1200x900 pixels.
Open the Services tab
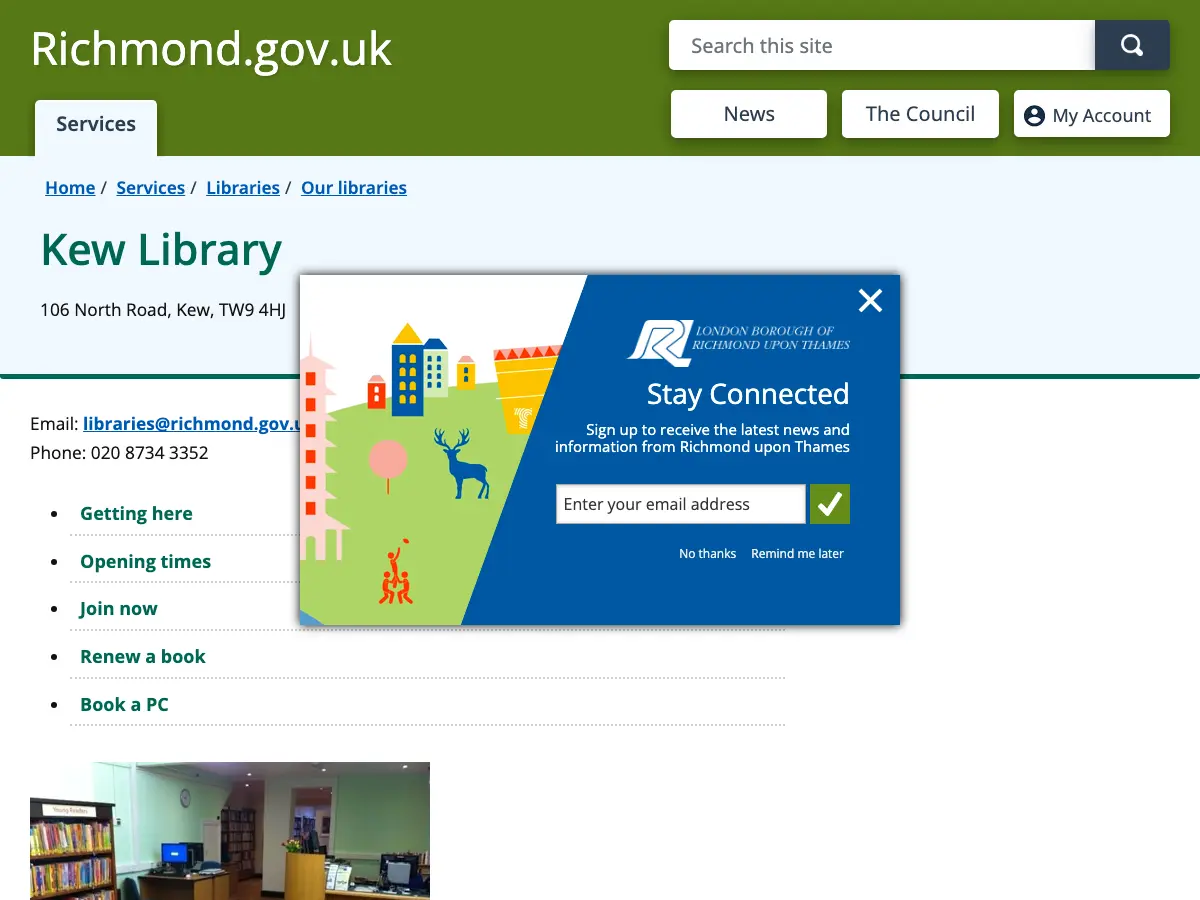(96, 125)
